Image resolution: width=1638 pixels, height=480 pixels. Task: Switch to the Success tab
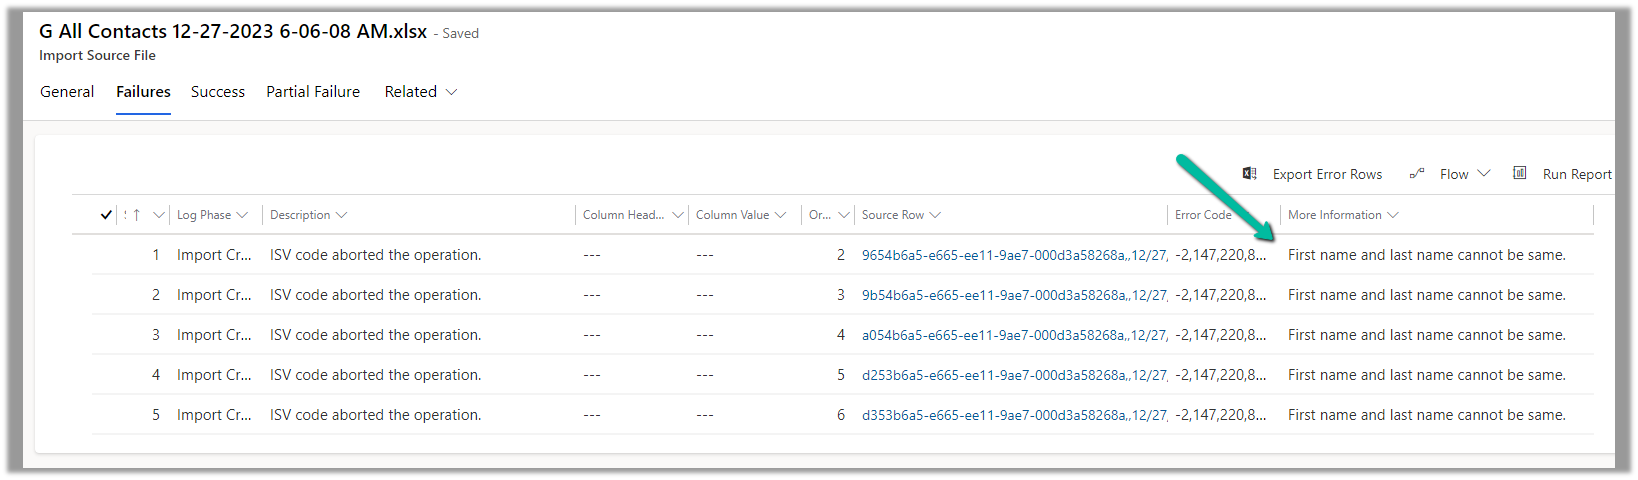[x=217, y=92]
